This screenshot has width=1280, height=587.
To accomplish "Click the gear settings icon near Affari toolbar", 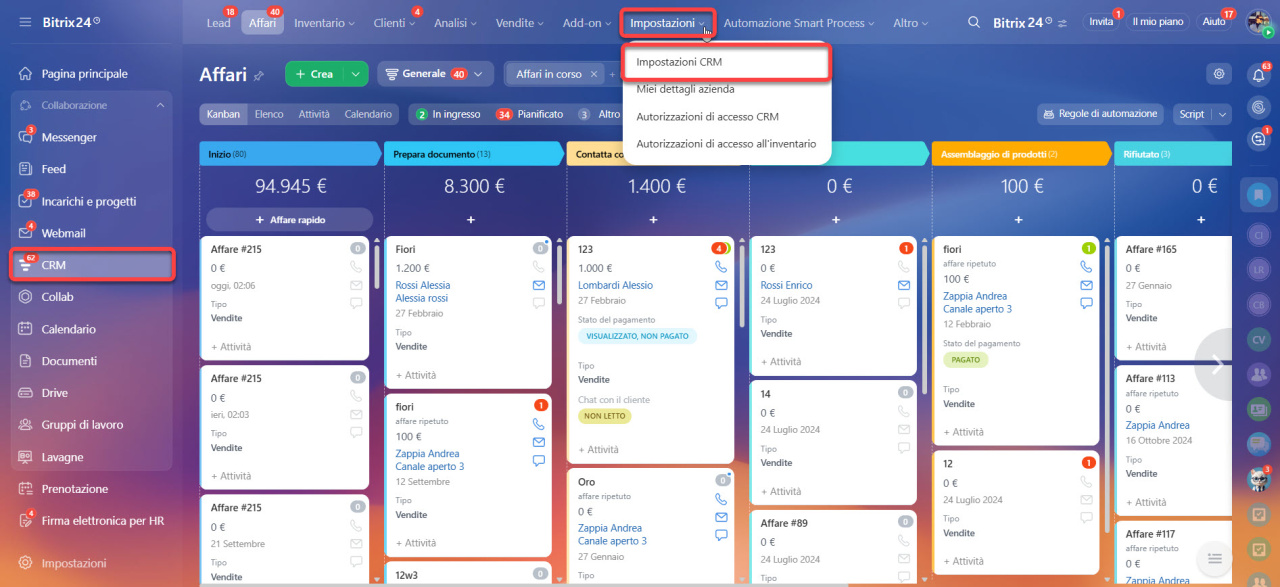I will tap(1218, 74).
